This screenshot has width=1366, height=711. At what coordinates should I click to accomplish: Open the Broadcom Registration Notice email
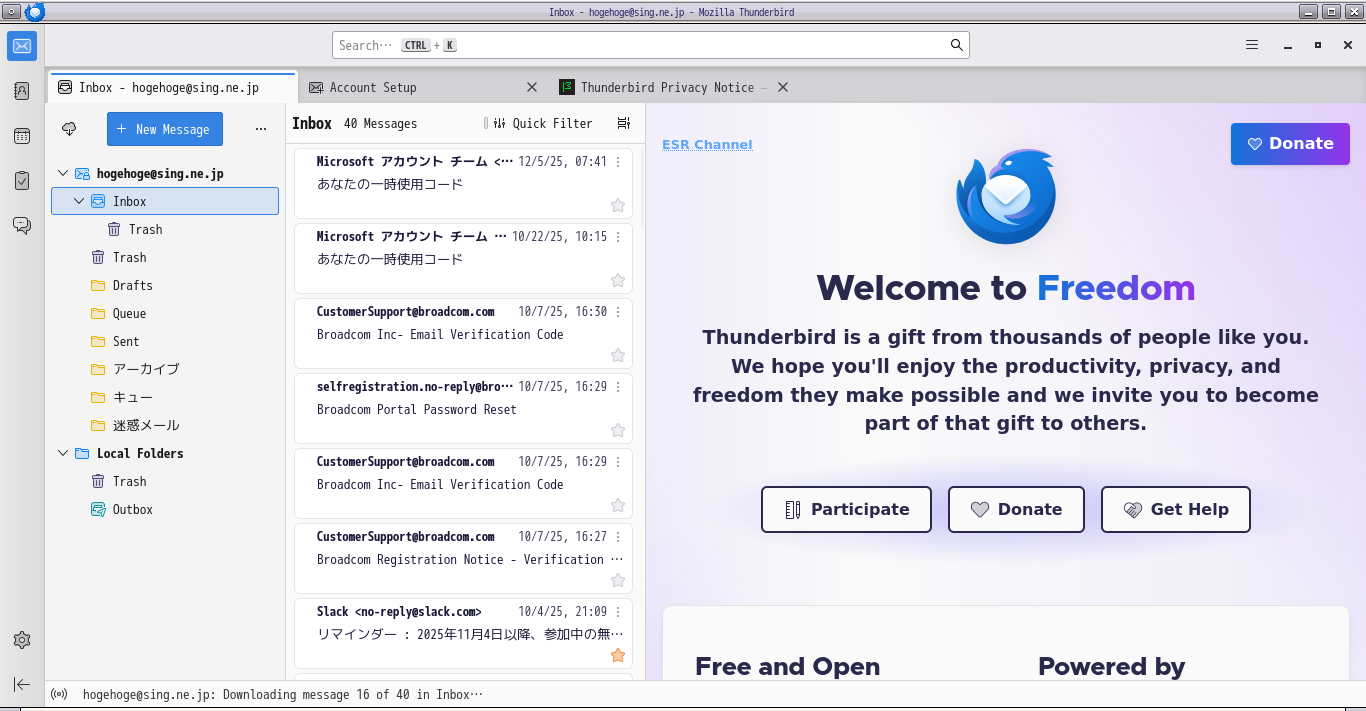[463, 559]
